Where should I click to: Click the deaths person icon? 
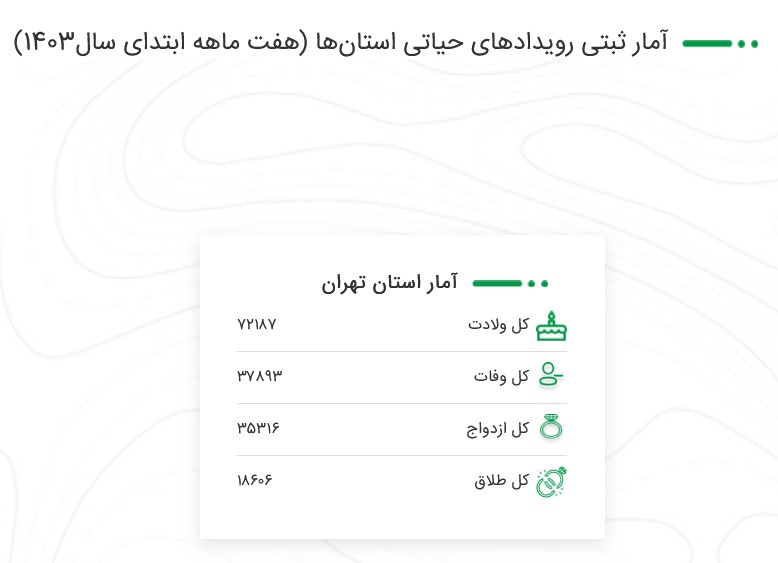coord(551,374)
